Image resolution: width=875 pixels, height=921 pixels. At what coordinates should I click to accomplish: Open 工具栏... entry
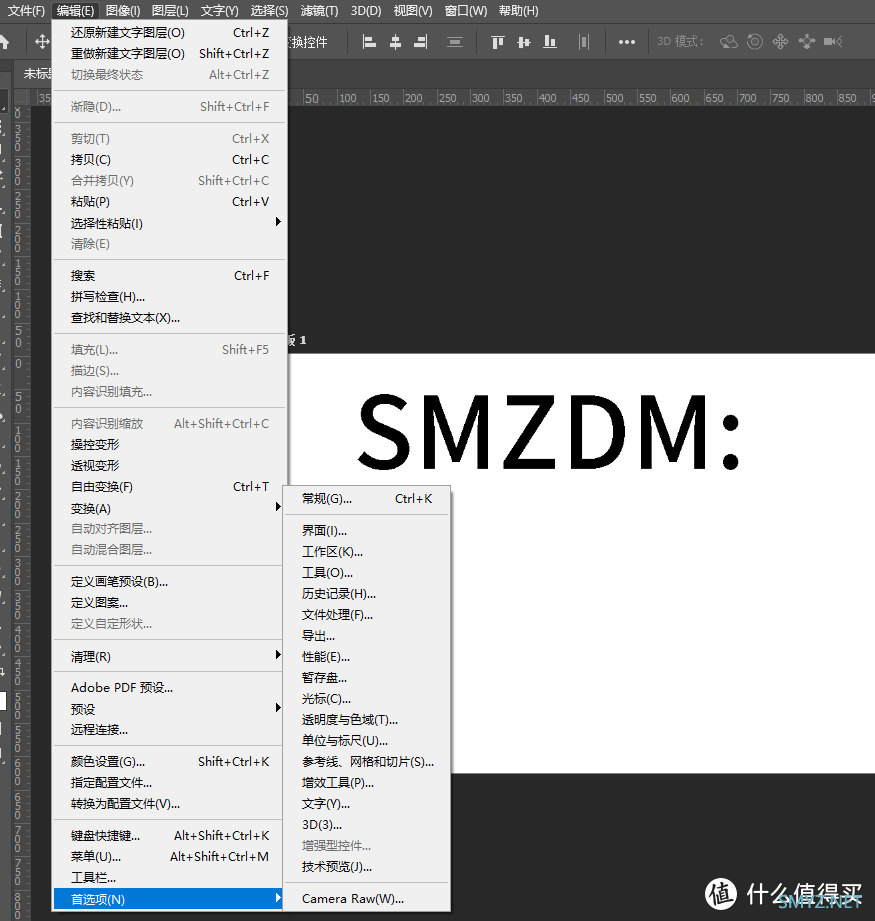click(169, 878)
